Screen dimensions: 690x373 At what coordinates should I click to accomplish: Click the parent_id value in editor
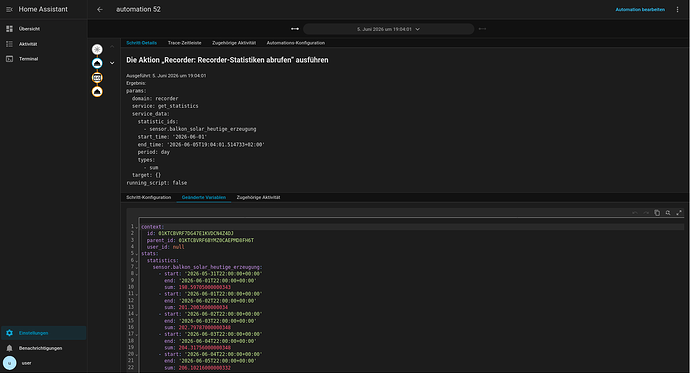[216, 240]
